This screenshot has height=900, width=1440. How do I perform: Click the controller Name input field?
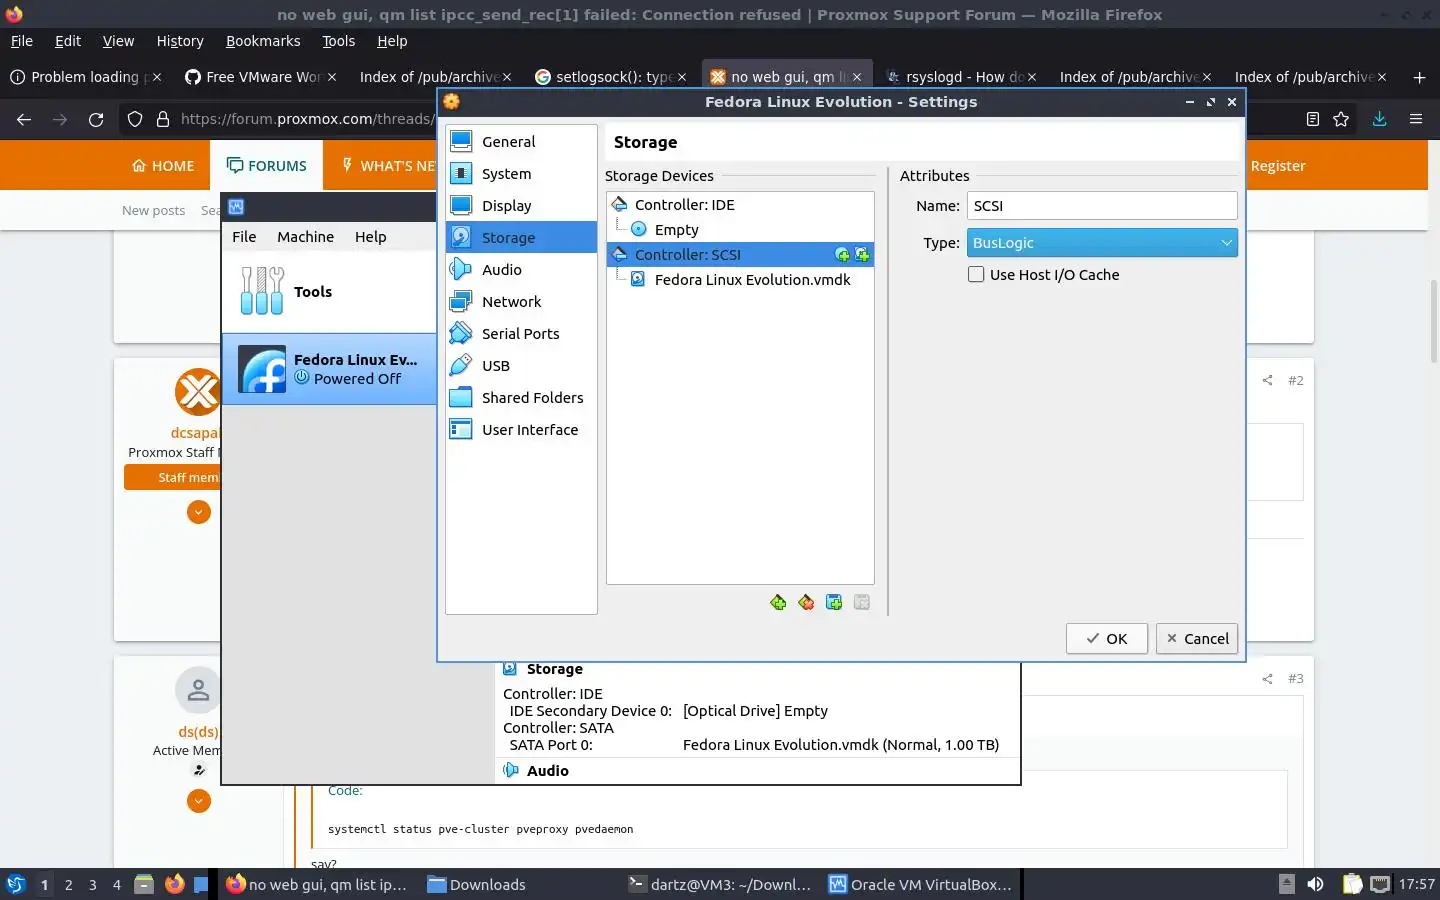(1102, 206)
